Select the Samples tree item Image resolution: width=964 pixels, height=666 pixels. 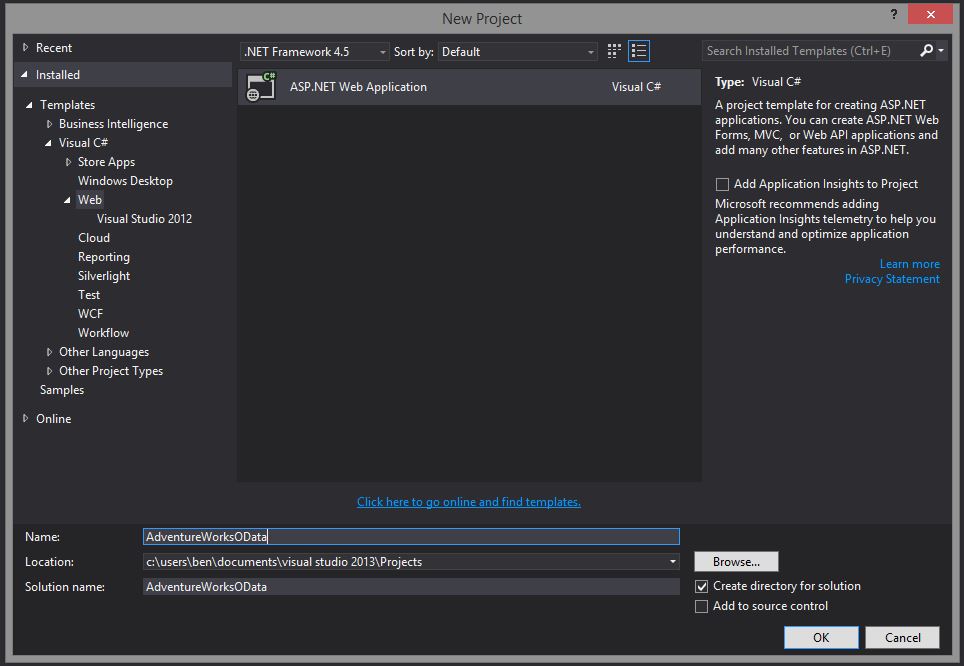[62, 390]
